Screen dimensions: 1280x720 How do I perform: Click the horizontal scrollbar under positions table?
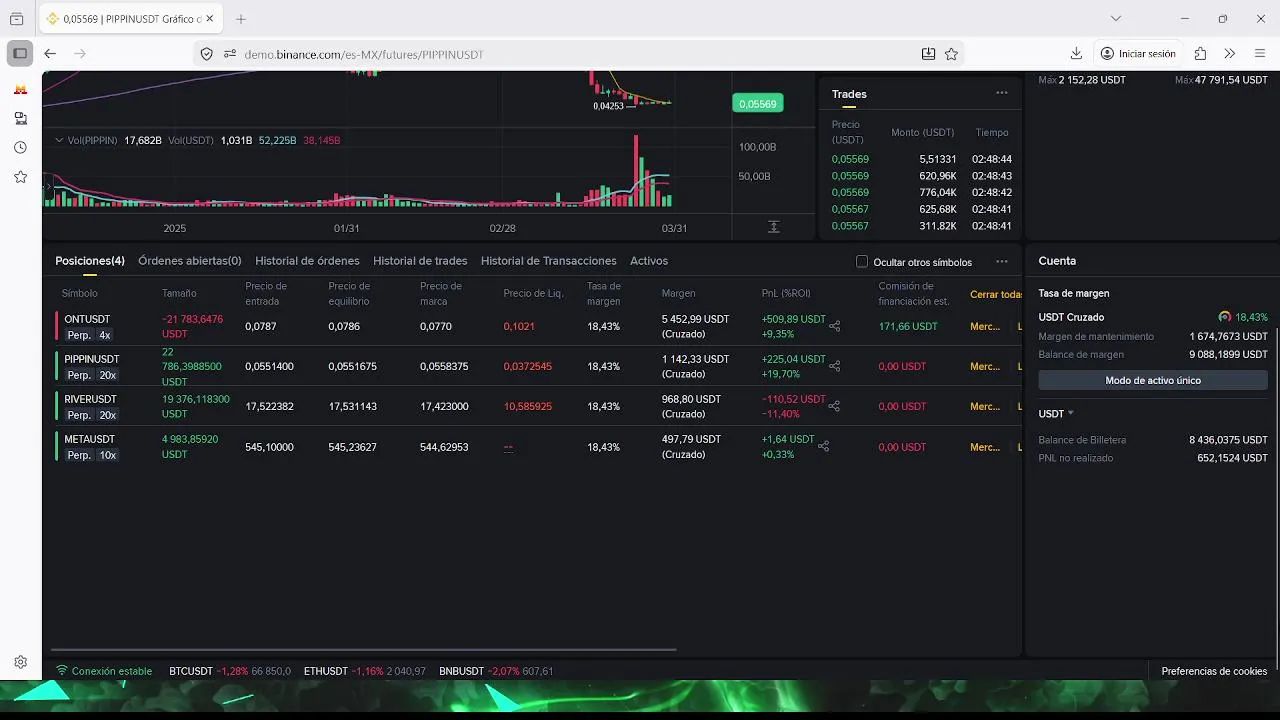tap(365, 649)
